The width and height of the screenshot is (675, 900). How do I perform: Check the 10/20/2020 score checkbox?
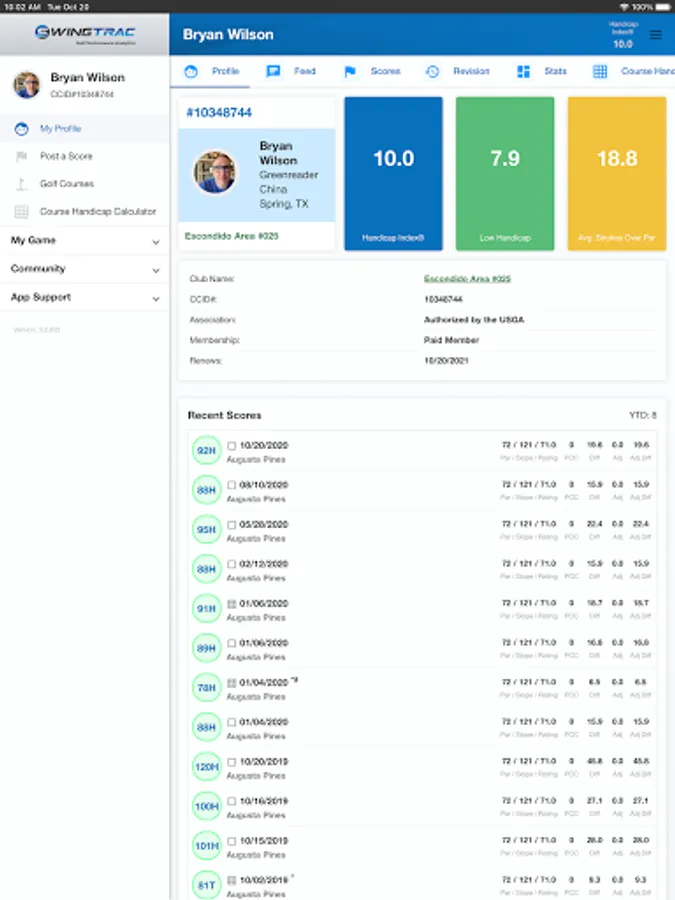click(x=232, y=446)
